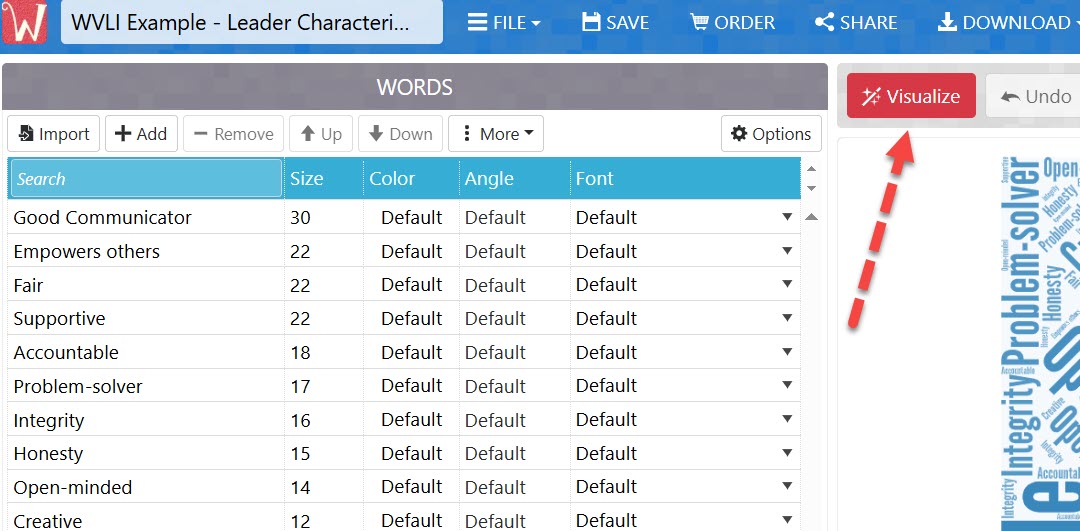Move word Down in list

(x=400, y=134)
